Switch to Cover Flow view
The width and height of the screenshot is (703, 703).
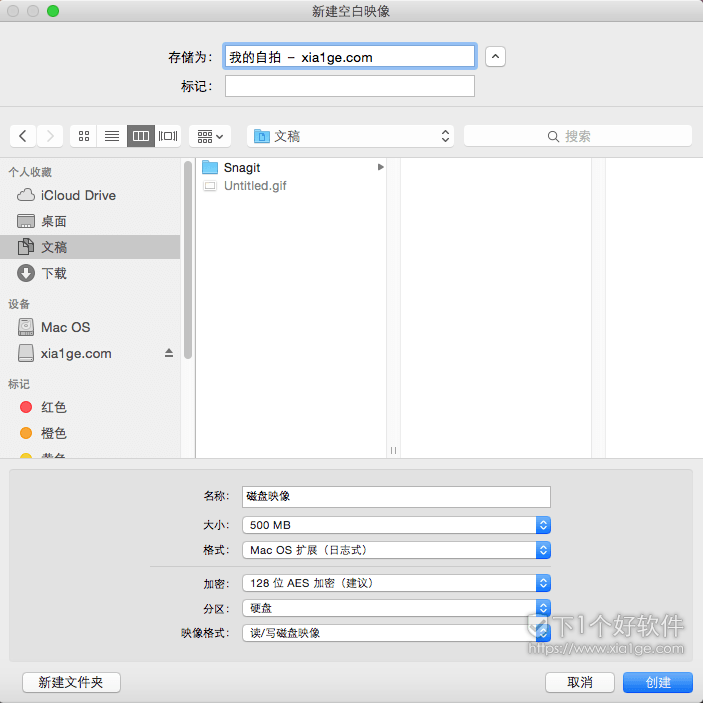[168, 136]
